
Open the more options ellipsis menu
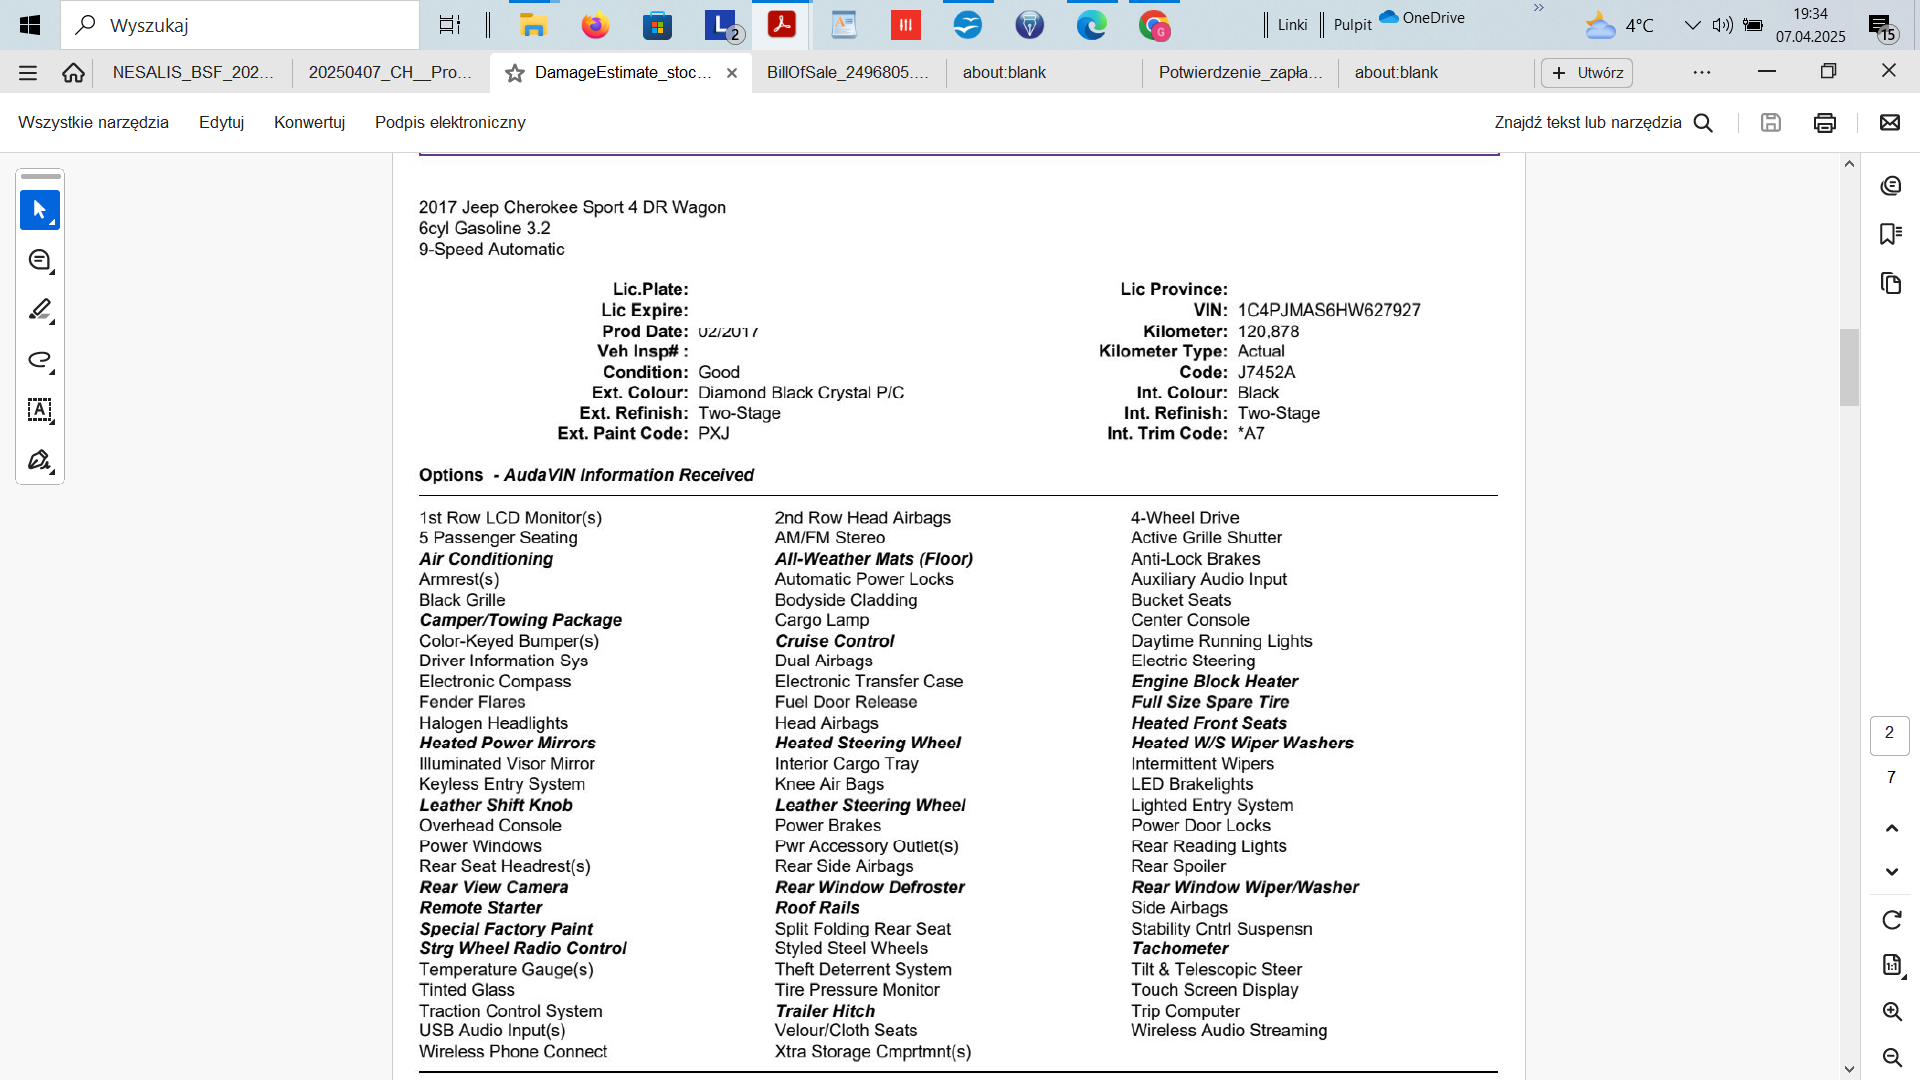pyautogui.click(x=1702, y=73)
